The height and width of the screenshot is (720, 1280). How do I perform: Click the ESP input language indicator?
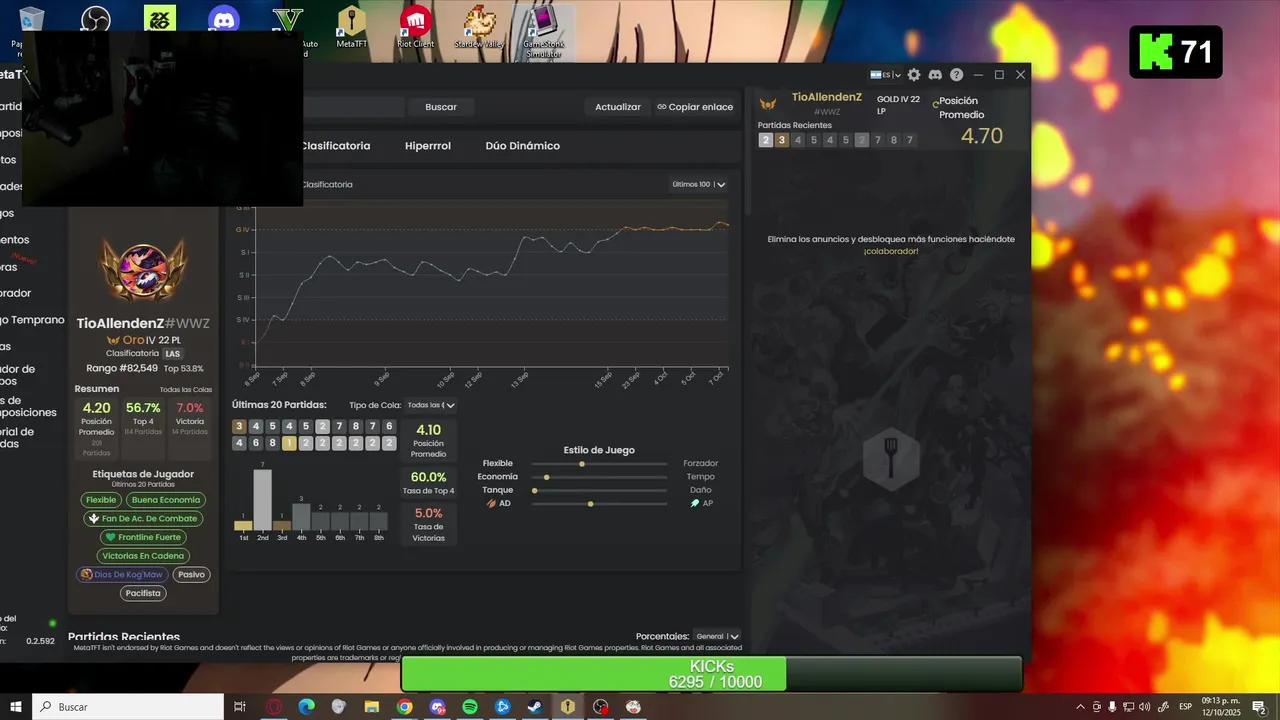(1186, 707)
